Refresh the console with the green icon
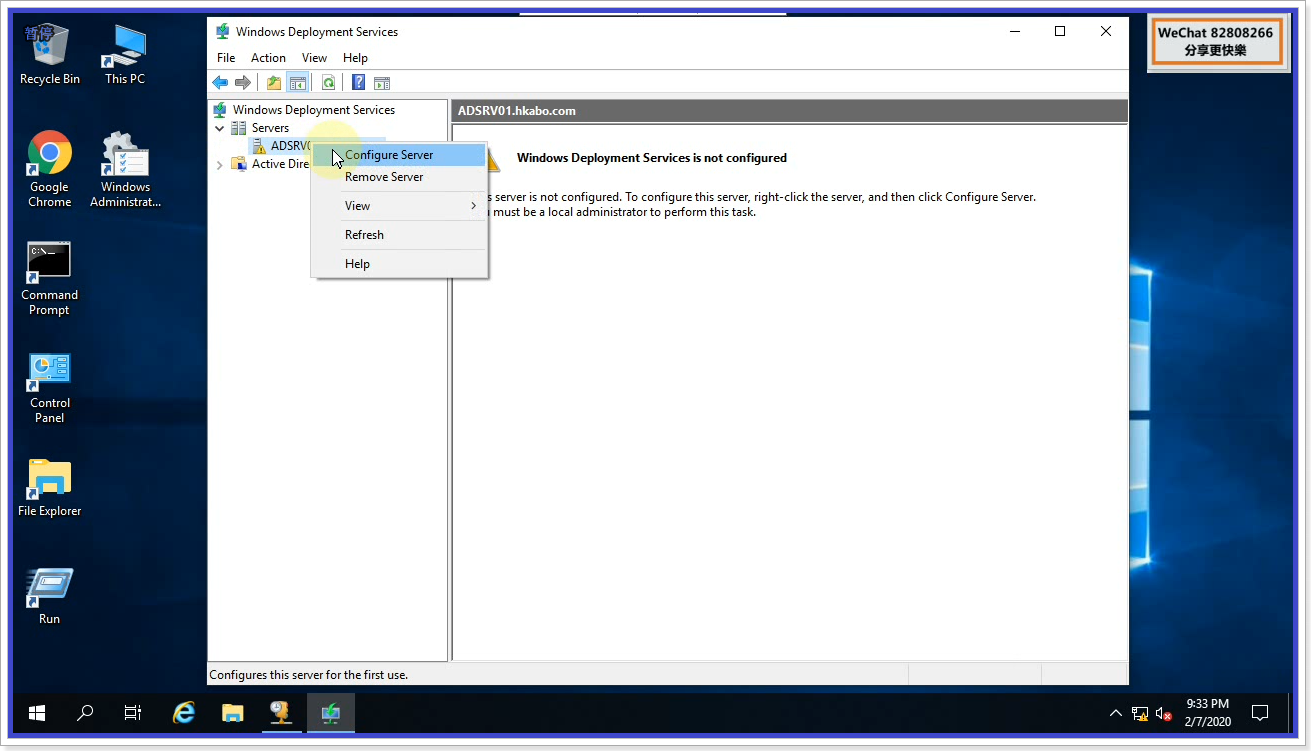This screenshot has width=1311, height=751. pyautogui.click(x=328, y=83)
